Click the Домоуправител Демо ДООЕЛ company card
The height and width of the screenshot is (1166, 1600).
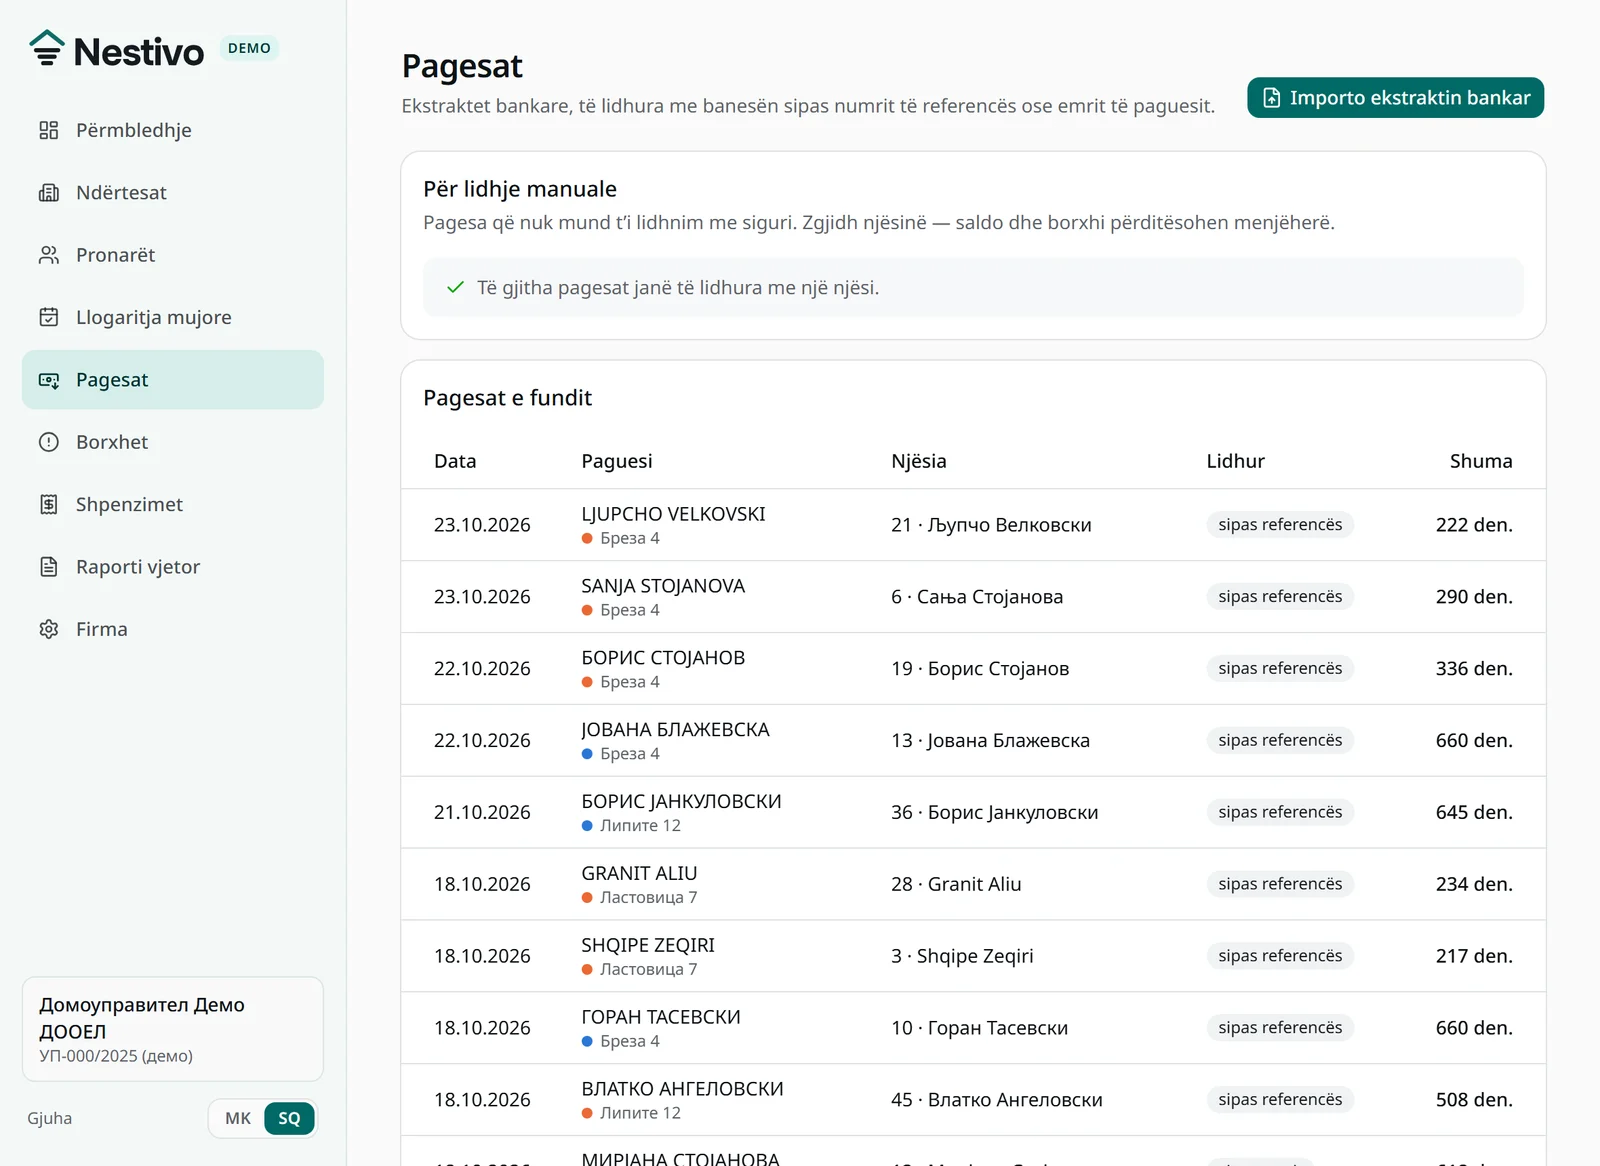(173, 1029)
